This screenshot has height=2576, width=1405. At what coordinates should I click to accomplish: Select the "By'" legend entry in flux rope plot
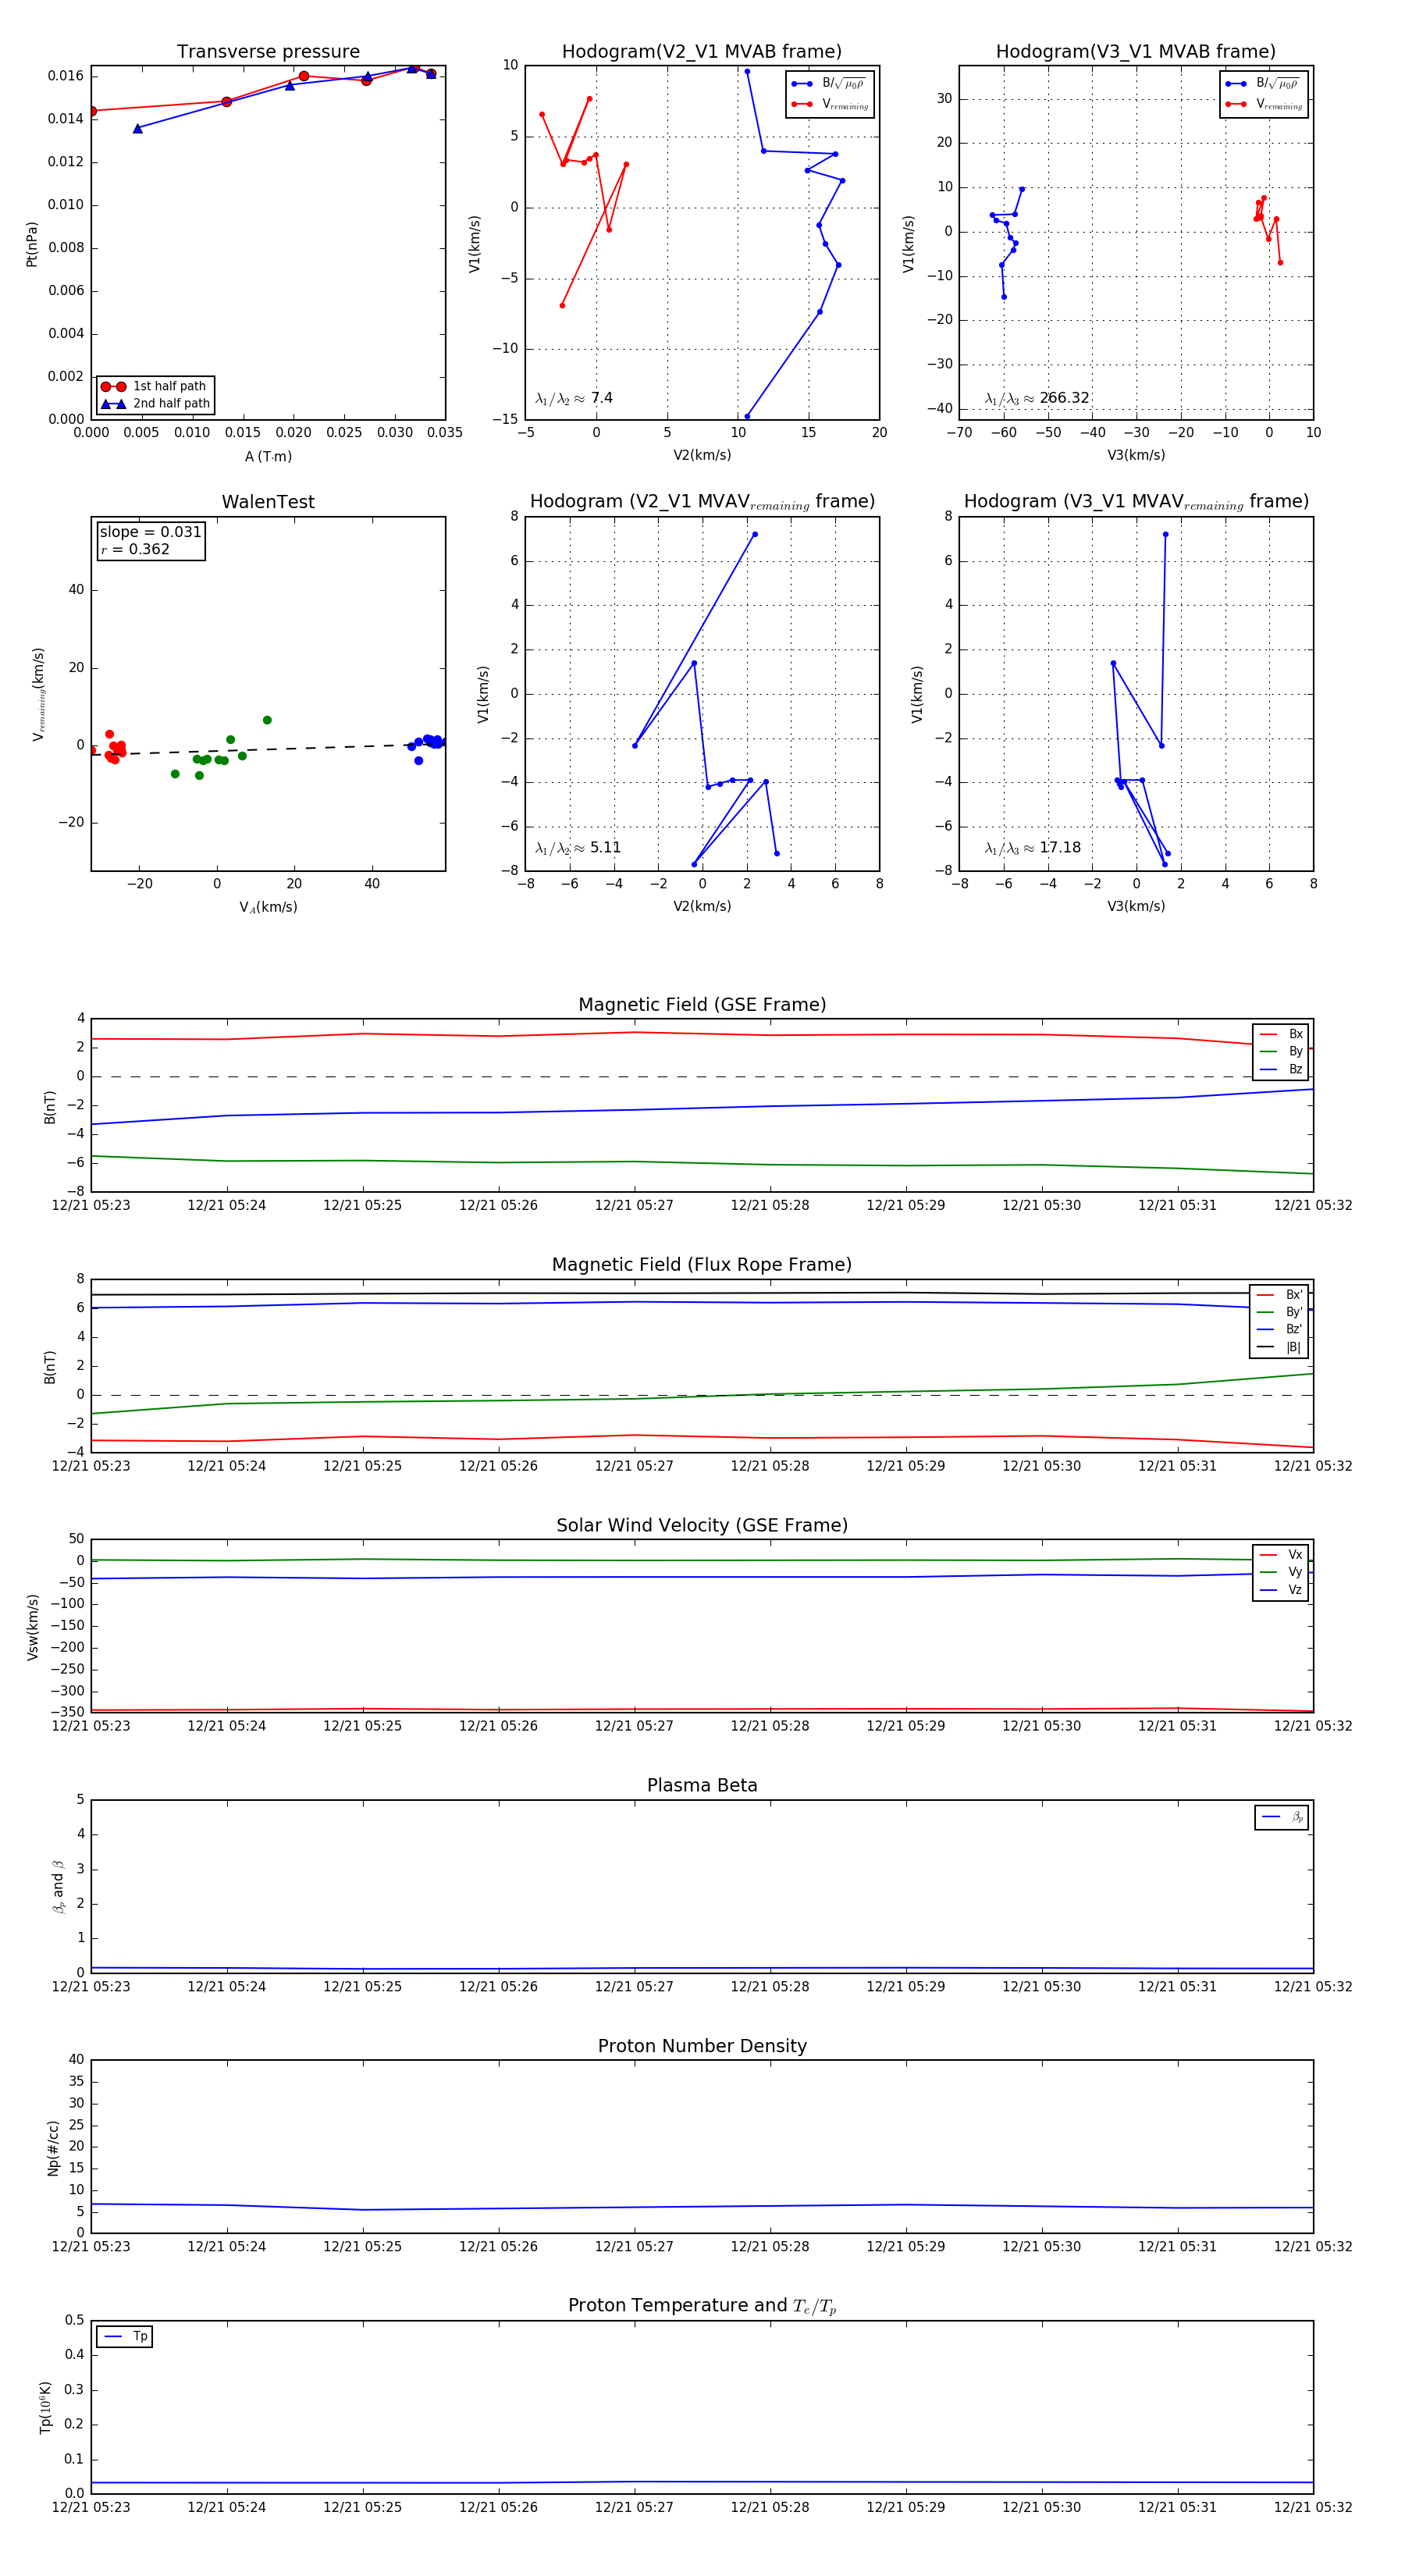pos(1279,1312)
